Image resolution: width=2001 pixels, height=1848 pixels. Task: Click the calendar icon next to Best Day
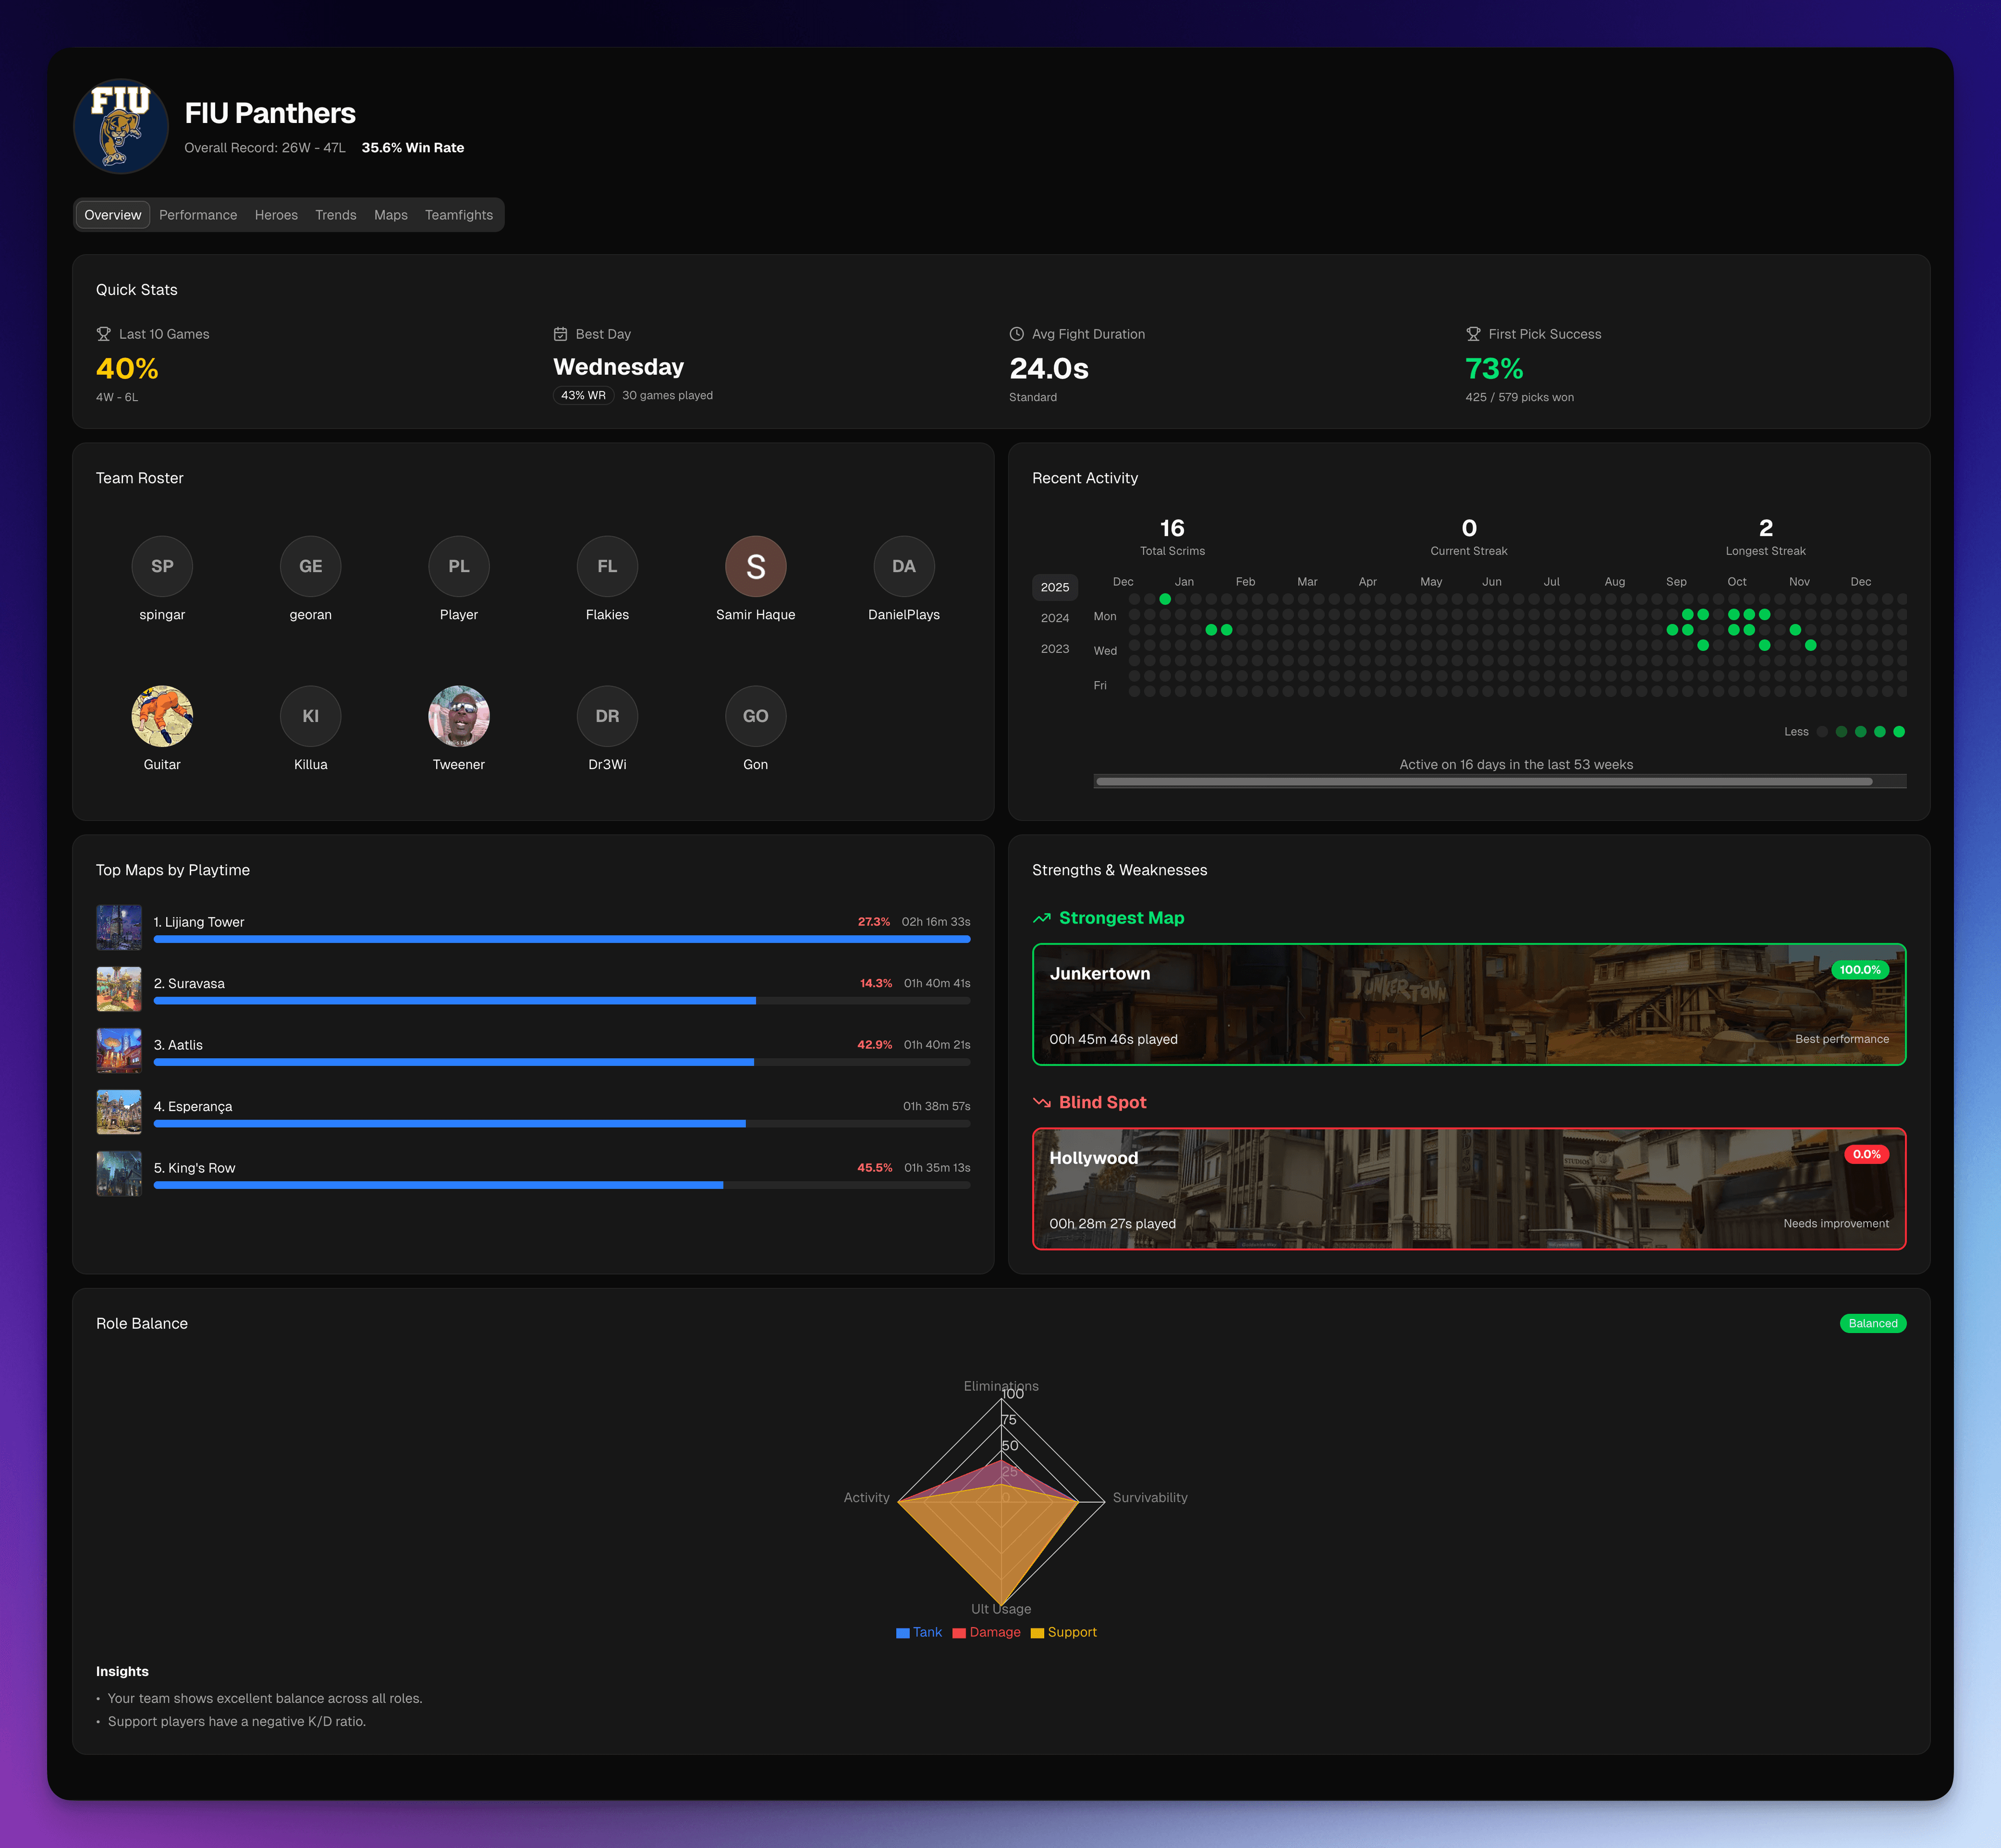pyautogui.click(x=560, y=334)
